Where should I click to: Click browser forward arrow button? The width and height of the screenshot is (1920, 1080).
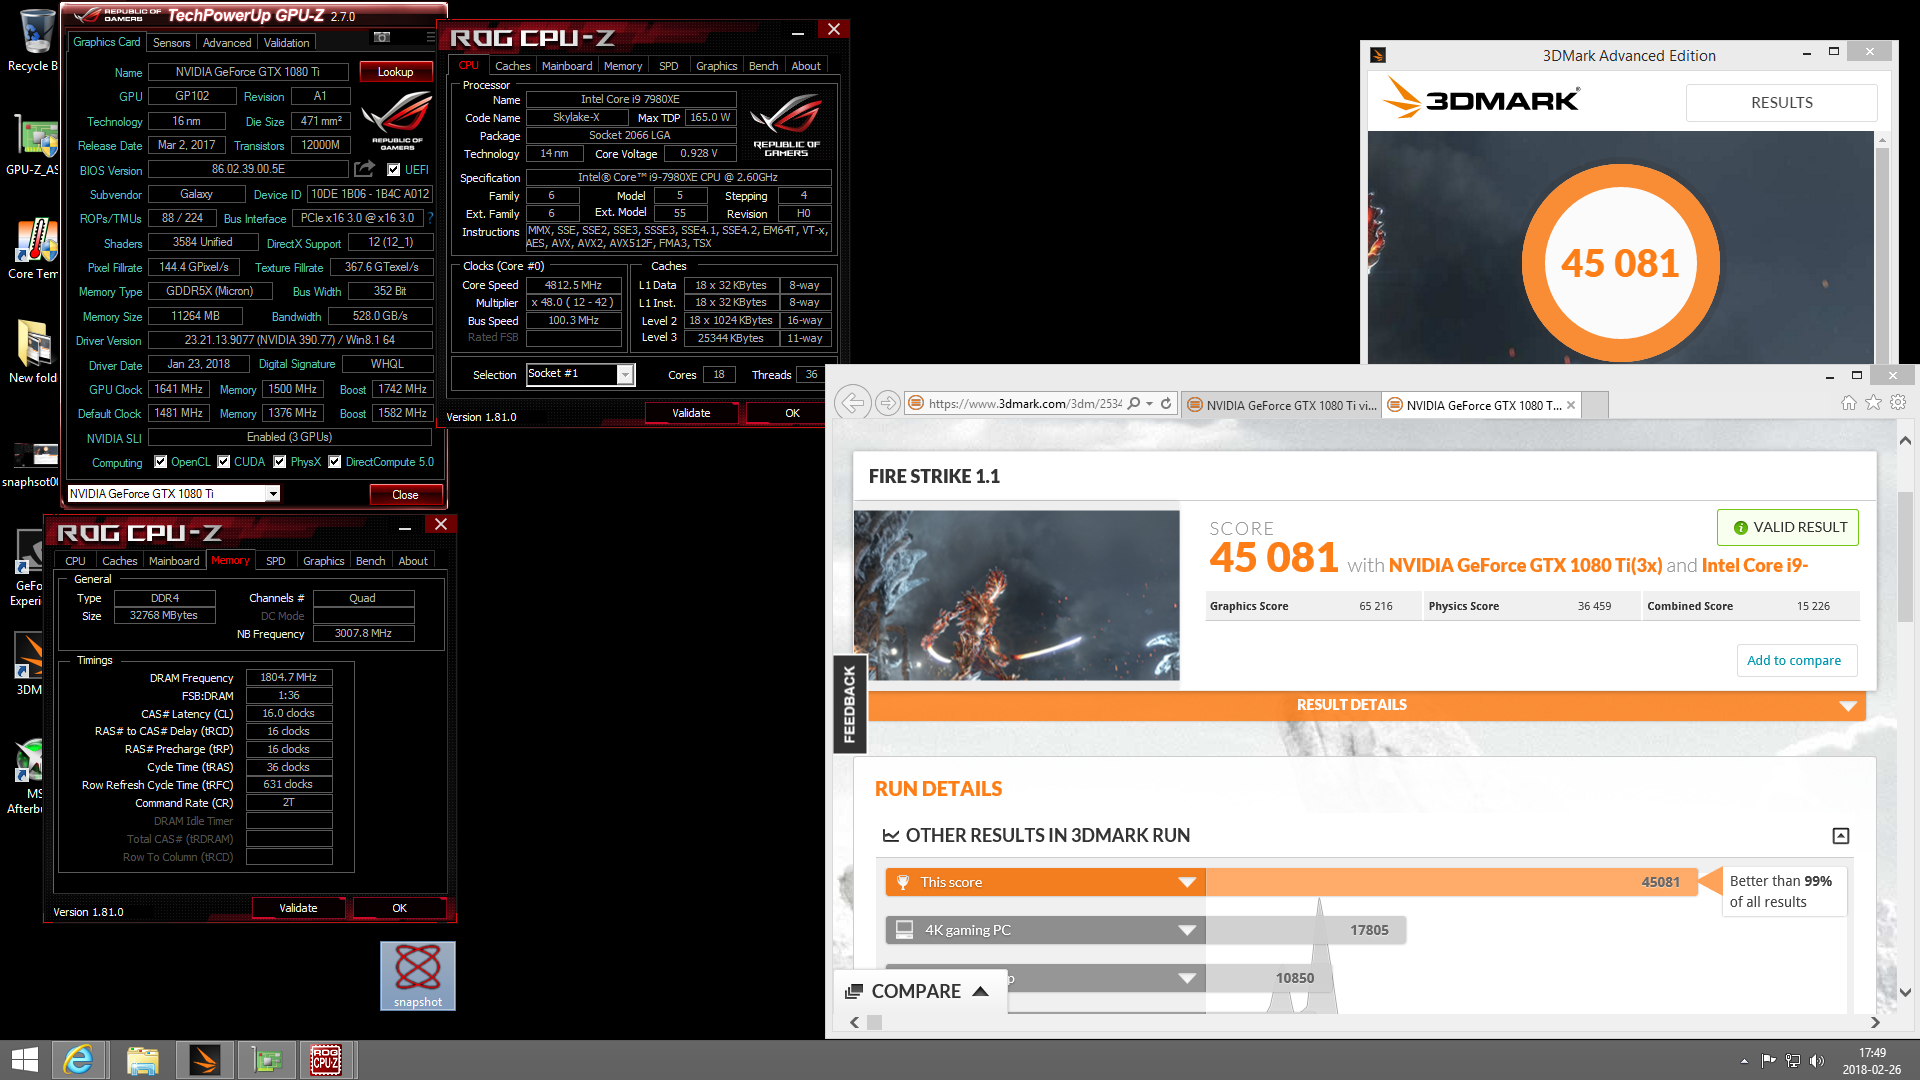coord(887,403)
